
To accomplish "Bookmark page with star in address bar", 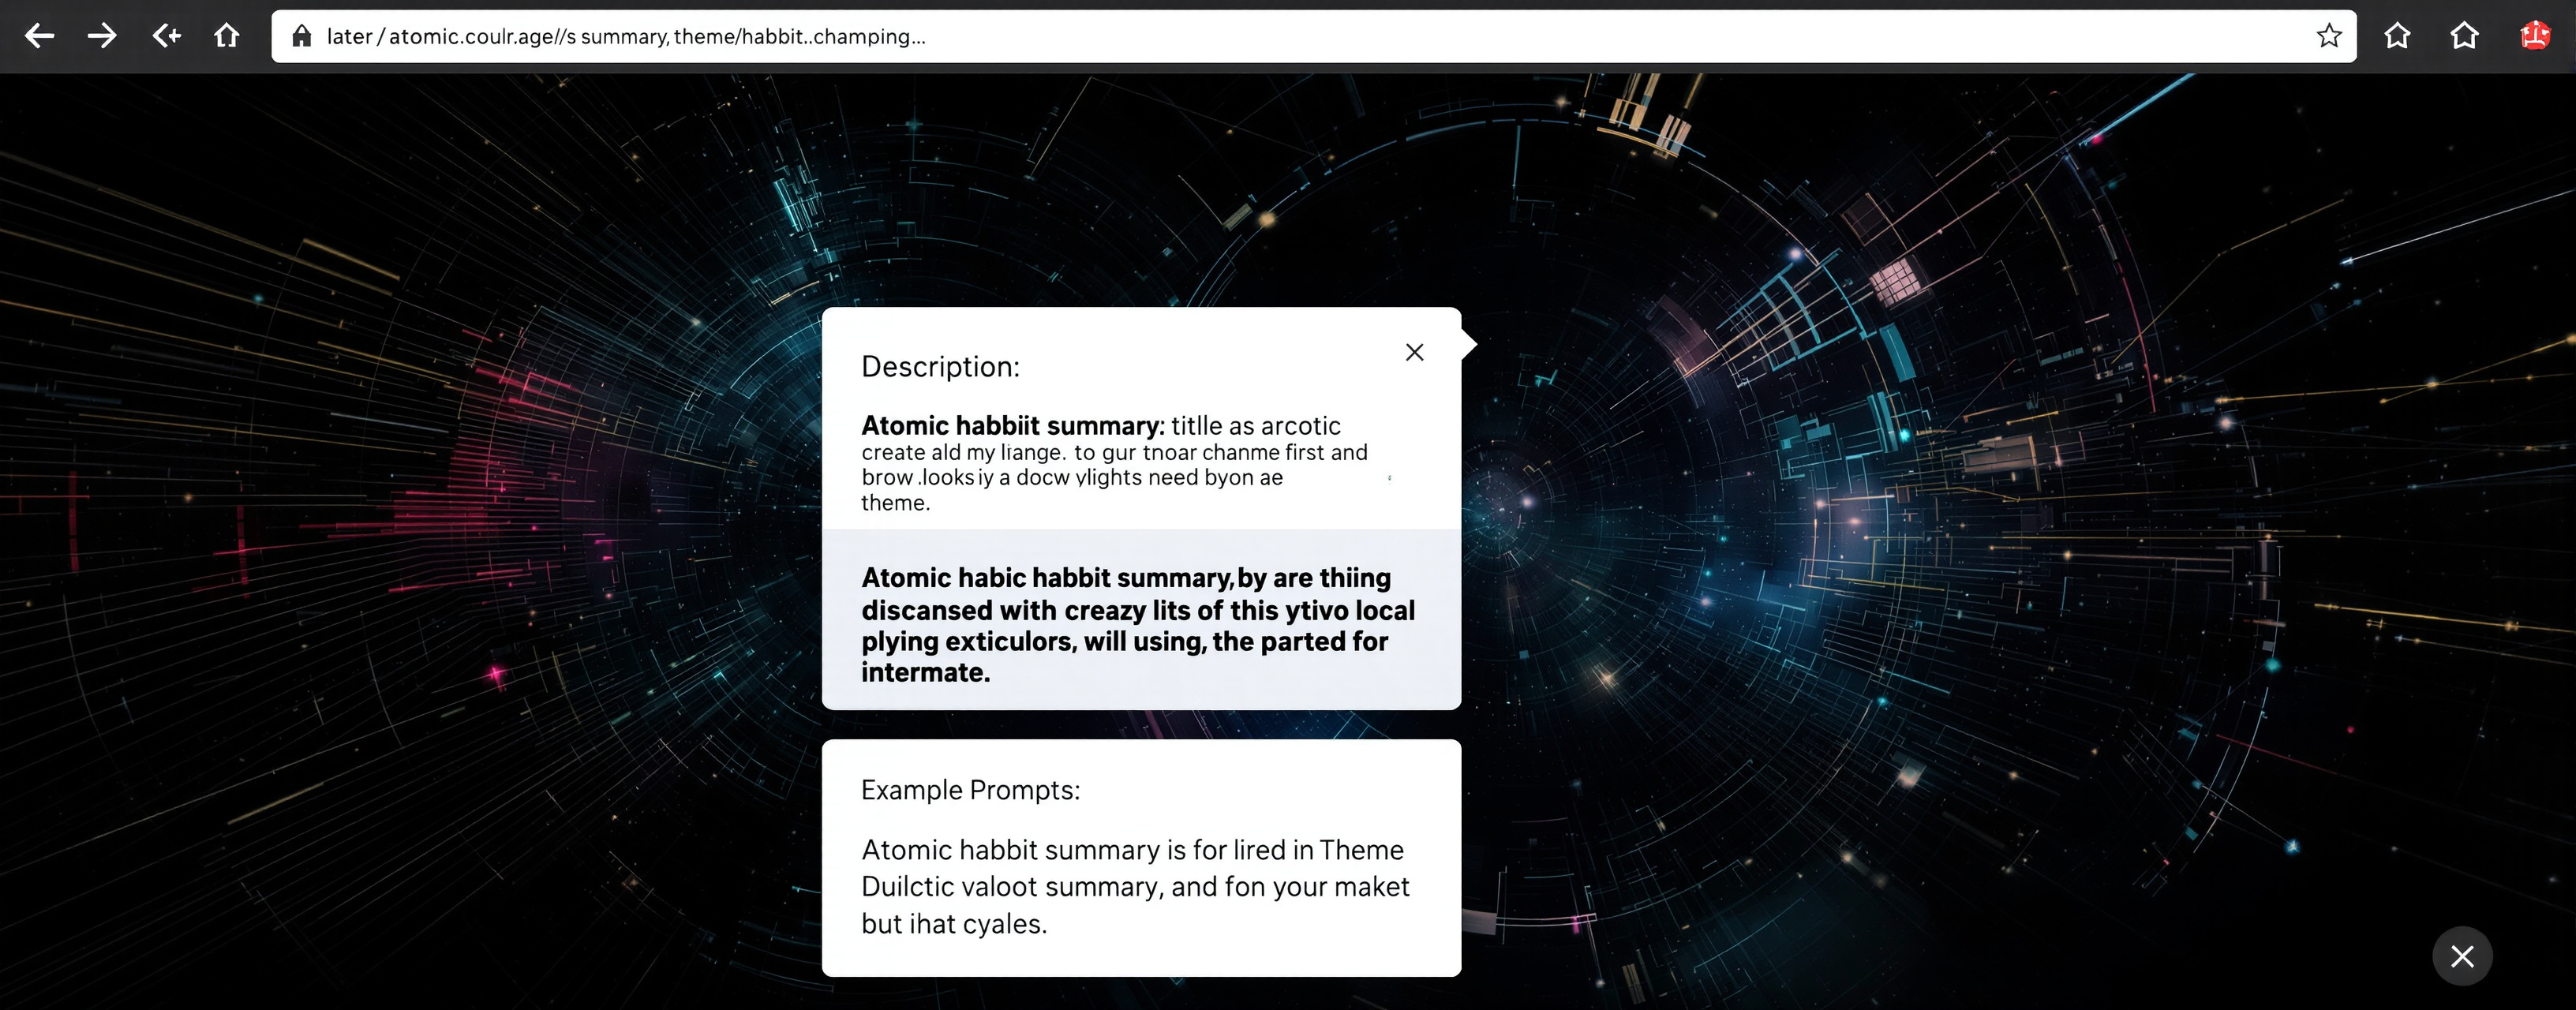I will tap(2329, 36).
